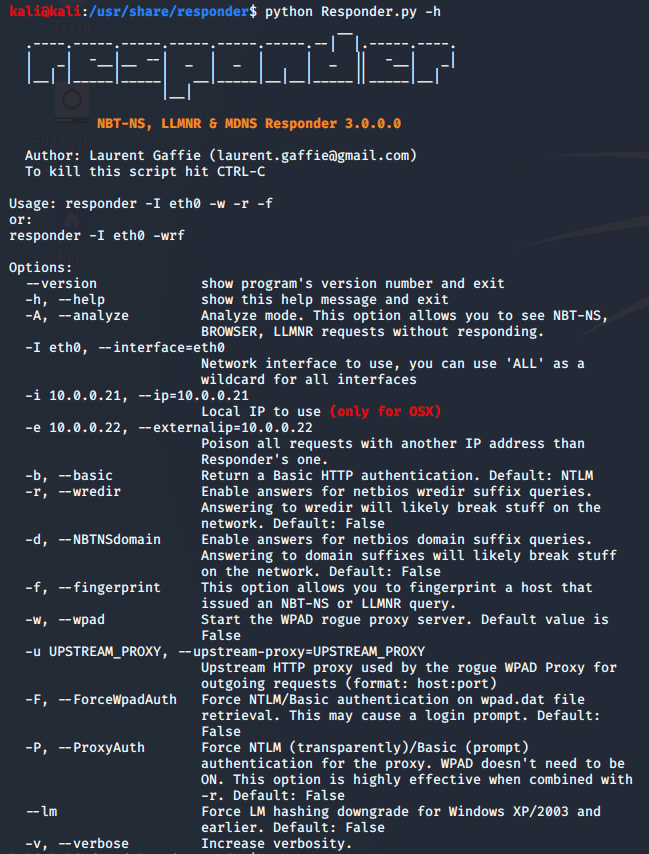Click the --externalip=10.0.0.22 option
Screen dimensions: 649x854
coord(225,428)
